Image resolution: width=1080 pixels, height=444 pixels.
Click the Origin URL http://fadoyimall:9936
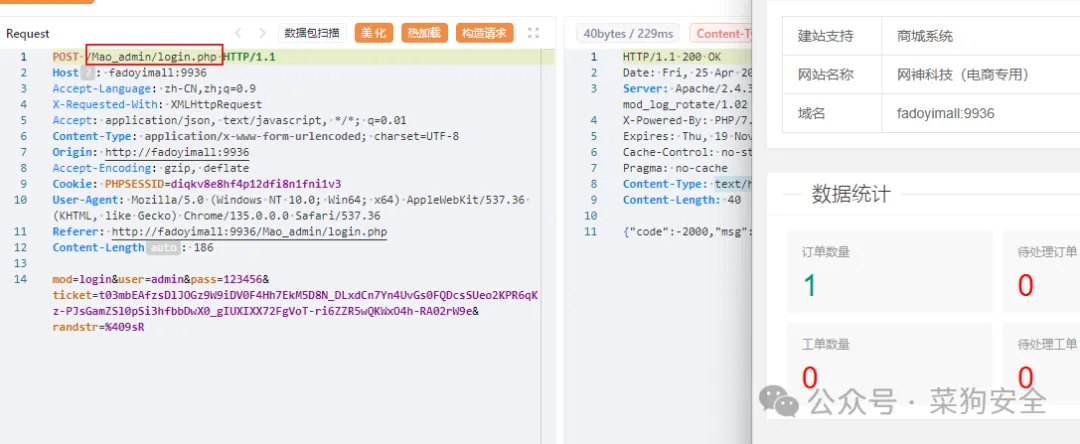[177, 152]
